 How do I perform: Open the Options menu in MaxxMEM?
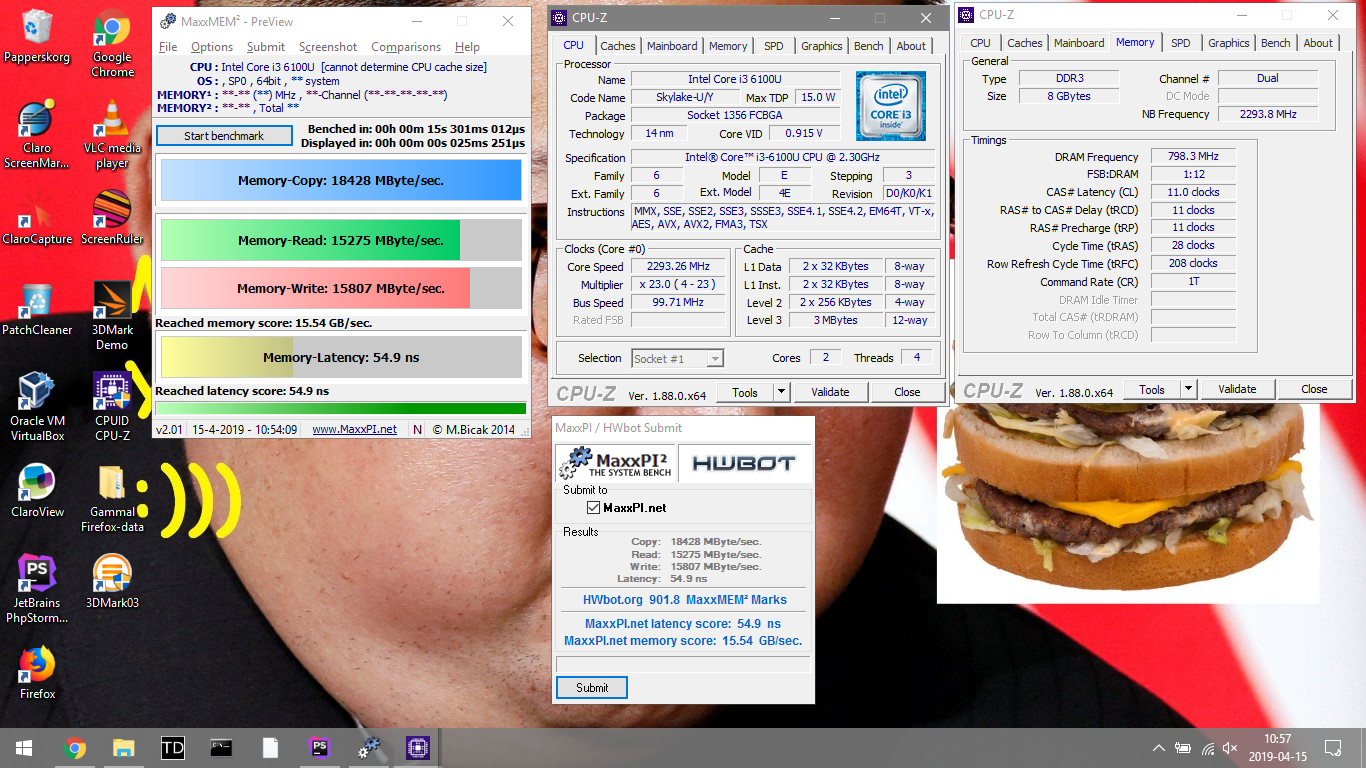(x=212, y=47)
